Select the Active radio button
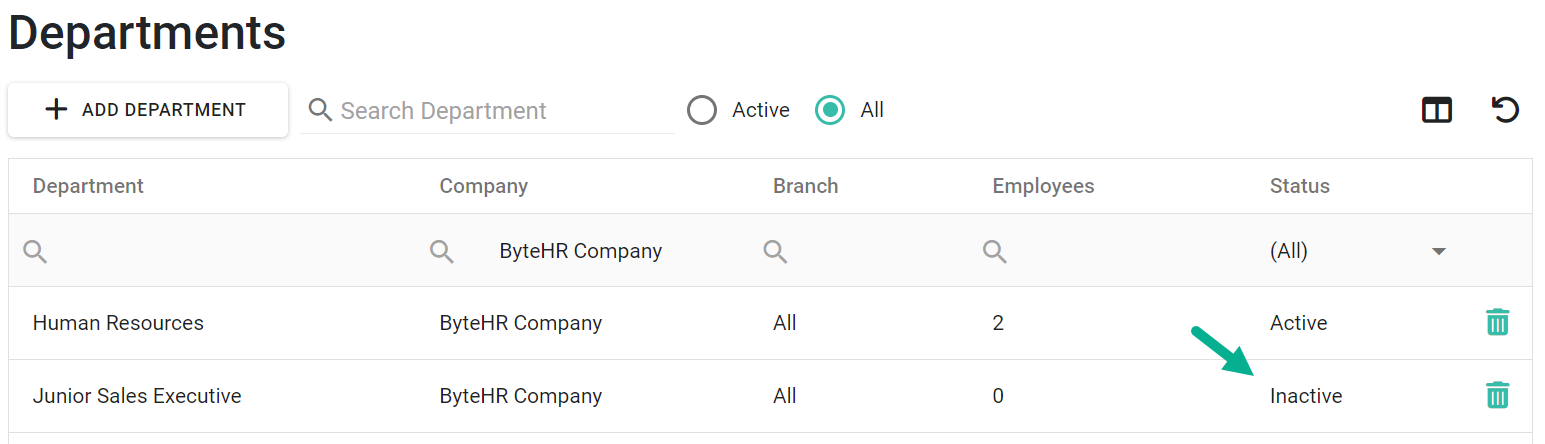This screenshot has width=1545, height=444. coord(702,110)
